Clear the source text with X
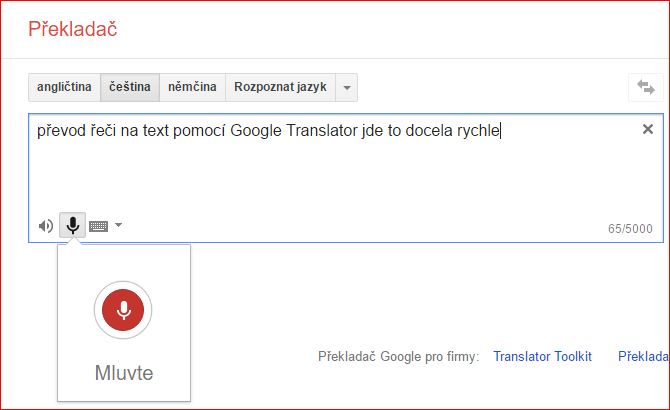The width and height of the screenshot is (670, 410). click(x=648, y=129)
